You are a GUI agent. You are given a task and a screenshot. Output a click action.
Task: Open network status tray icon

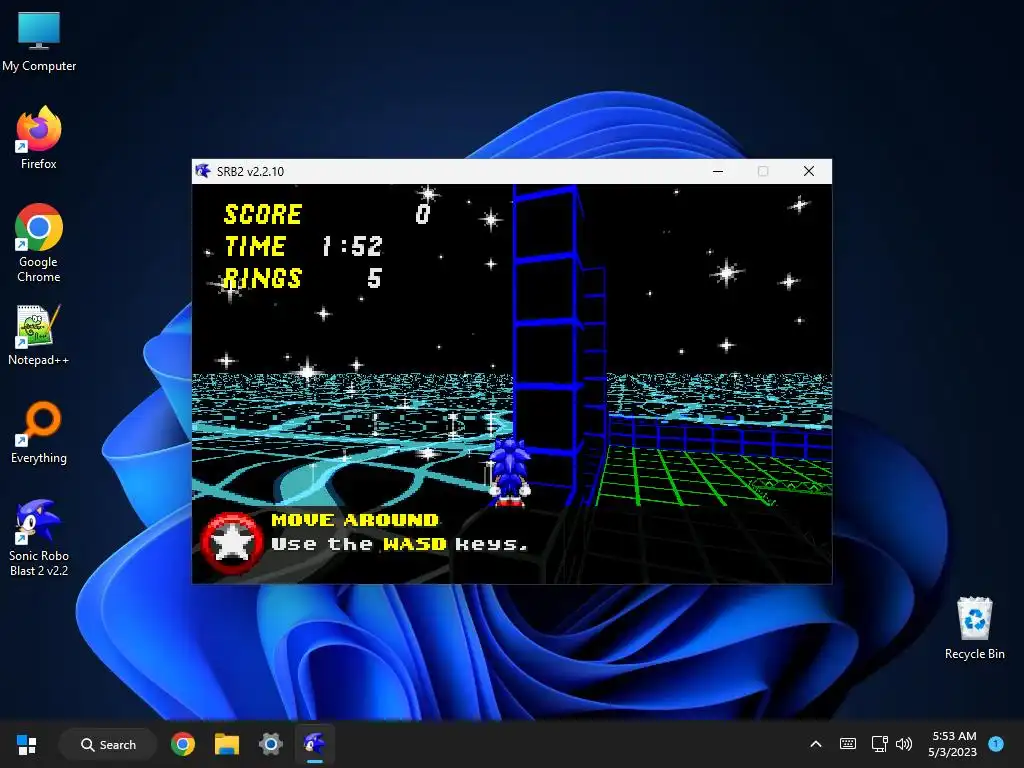(879, 744)
